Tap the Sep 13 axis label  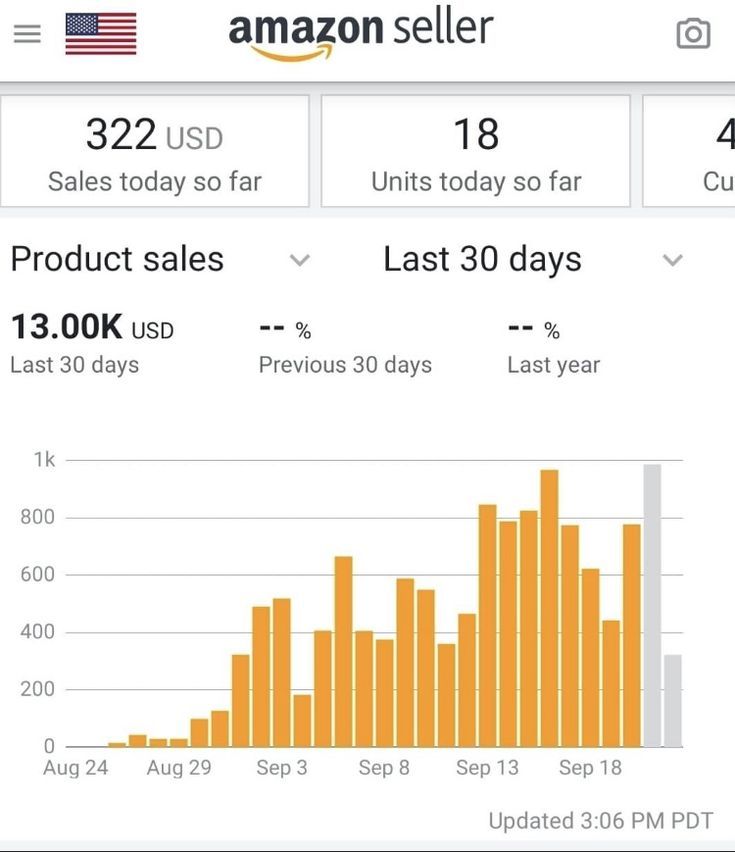coord(487,768)
